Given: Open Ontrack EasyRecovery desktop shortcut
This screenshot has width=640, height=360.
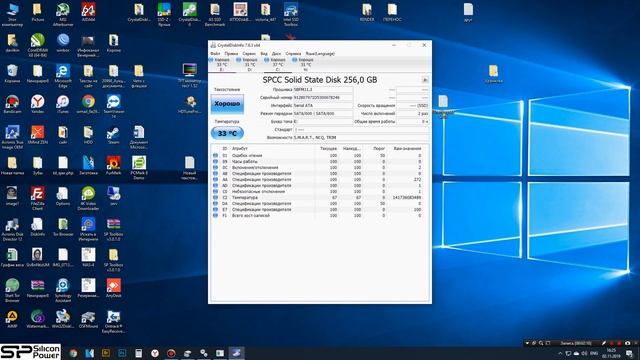Looking at the screenshot, I should (x=113, y=321).
